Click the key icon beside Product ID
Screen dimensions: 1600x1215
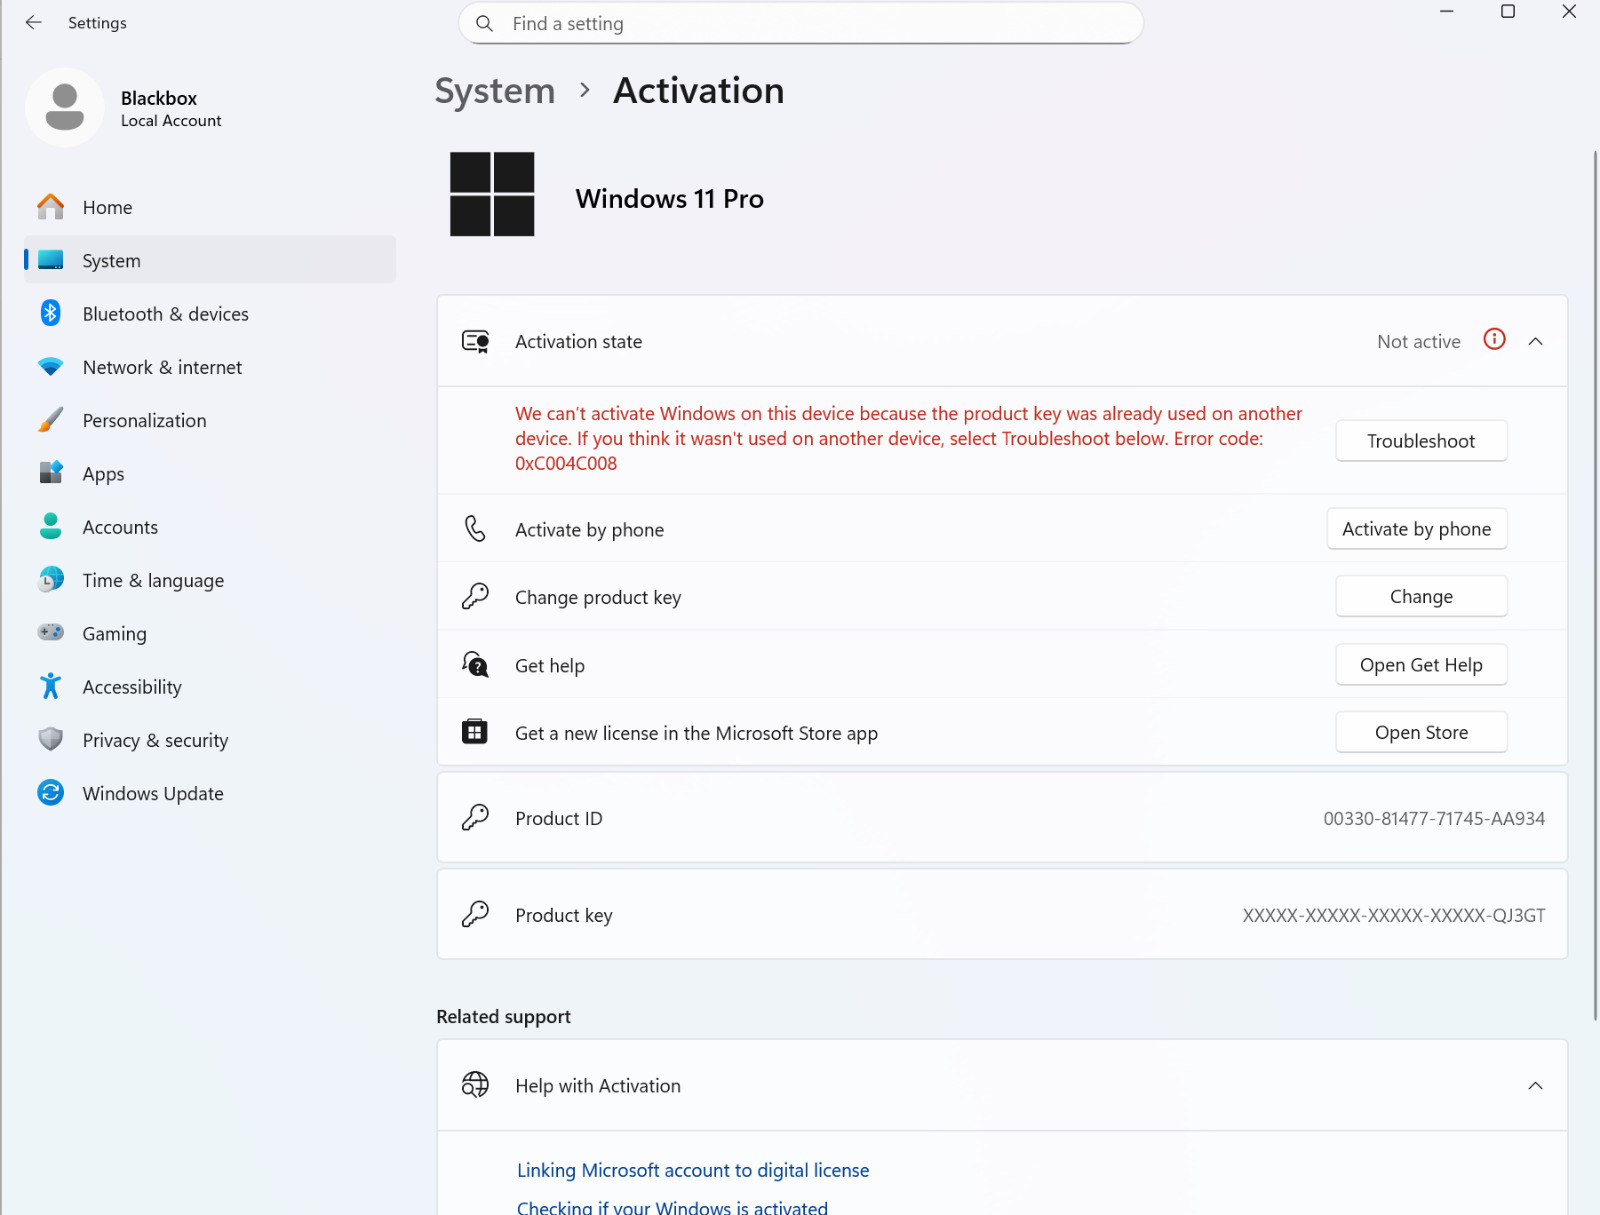[476, 818]
